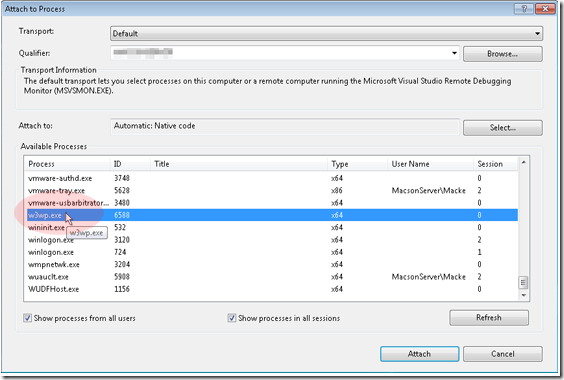The height and width of the screenshot is (380, 564).
Task: Click the Help question mark button in title bar
Action: click(524, 9)
